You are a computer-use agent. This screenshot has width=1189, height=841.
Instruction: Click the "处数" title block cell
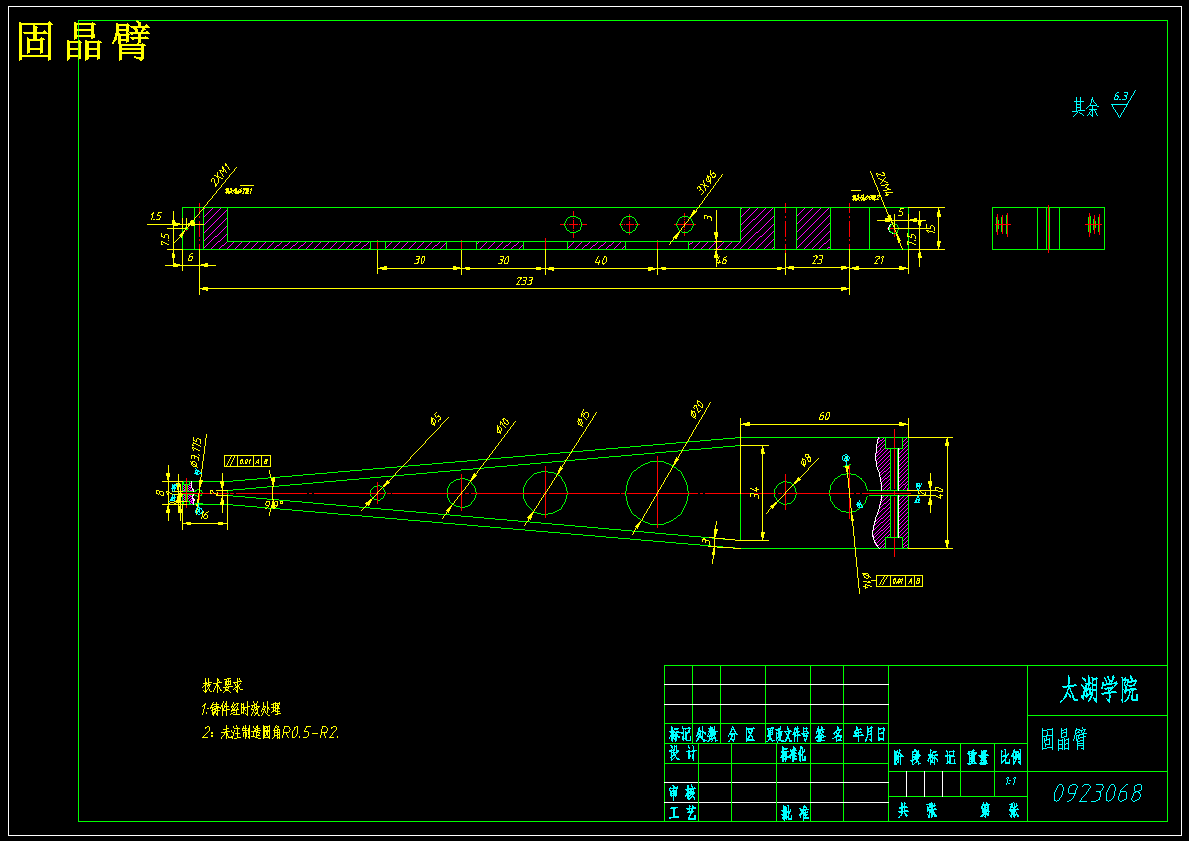tap(707, 734)
